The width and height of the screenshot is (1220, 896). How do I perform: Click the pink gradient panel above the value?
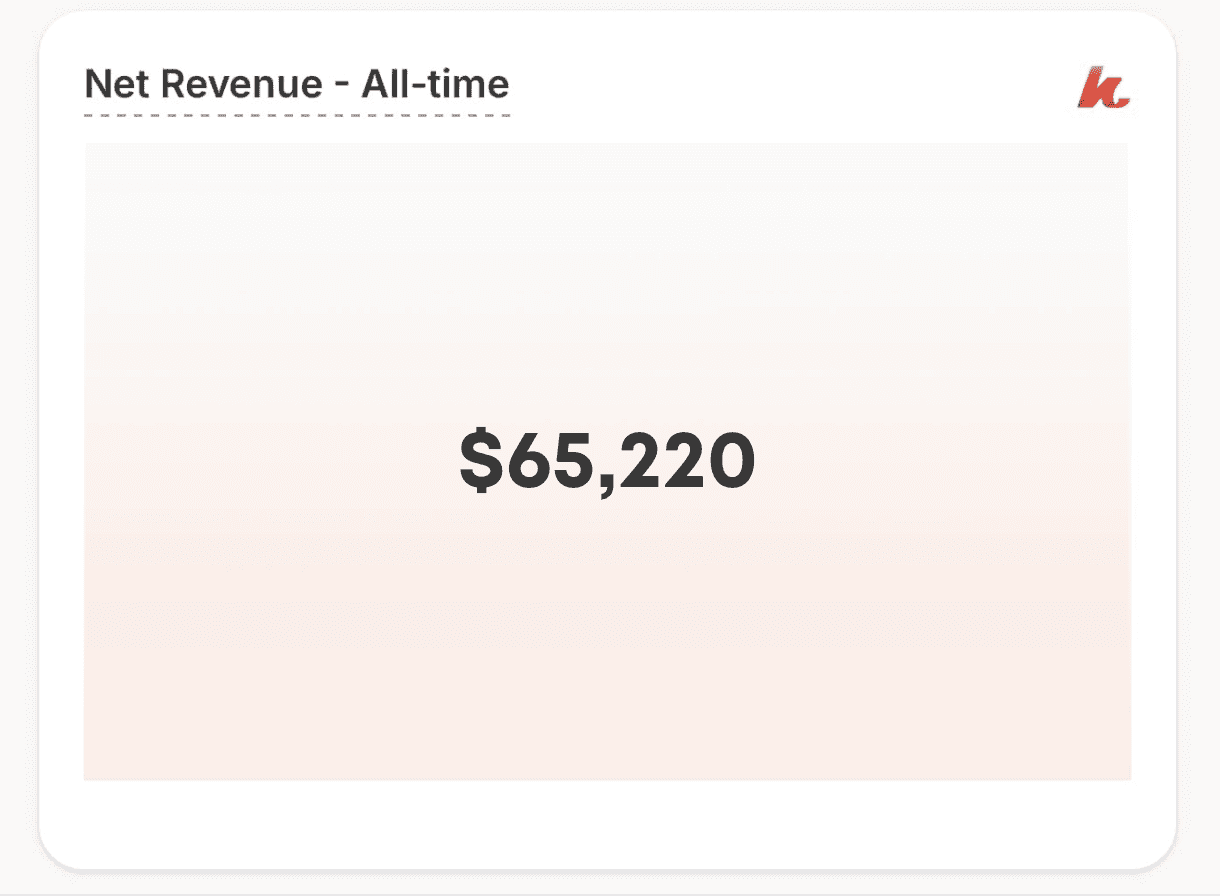click(x=607, y=280)
